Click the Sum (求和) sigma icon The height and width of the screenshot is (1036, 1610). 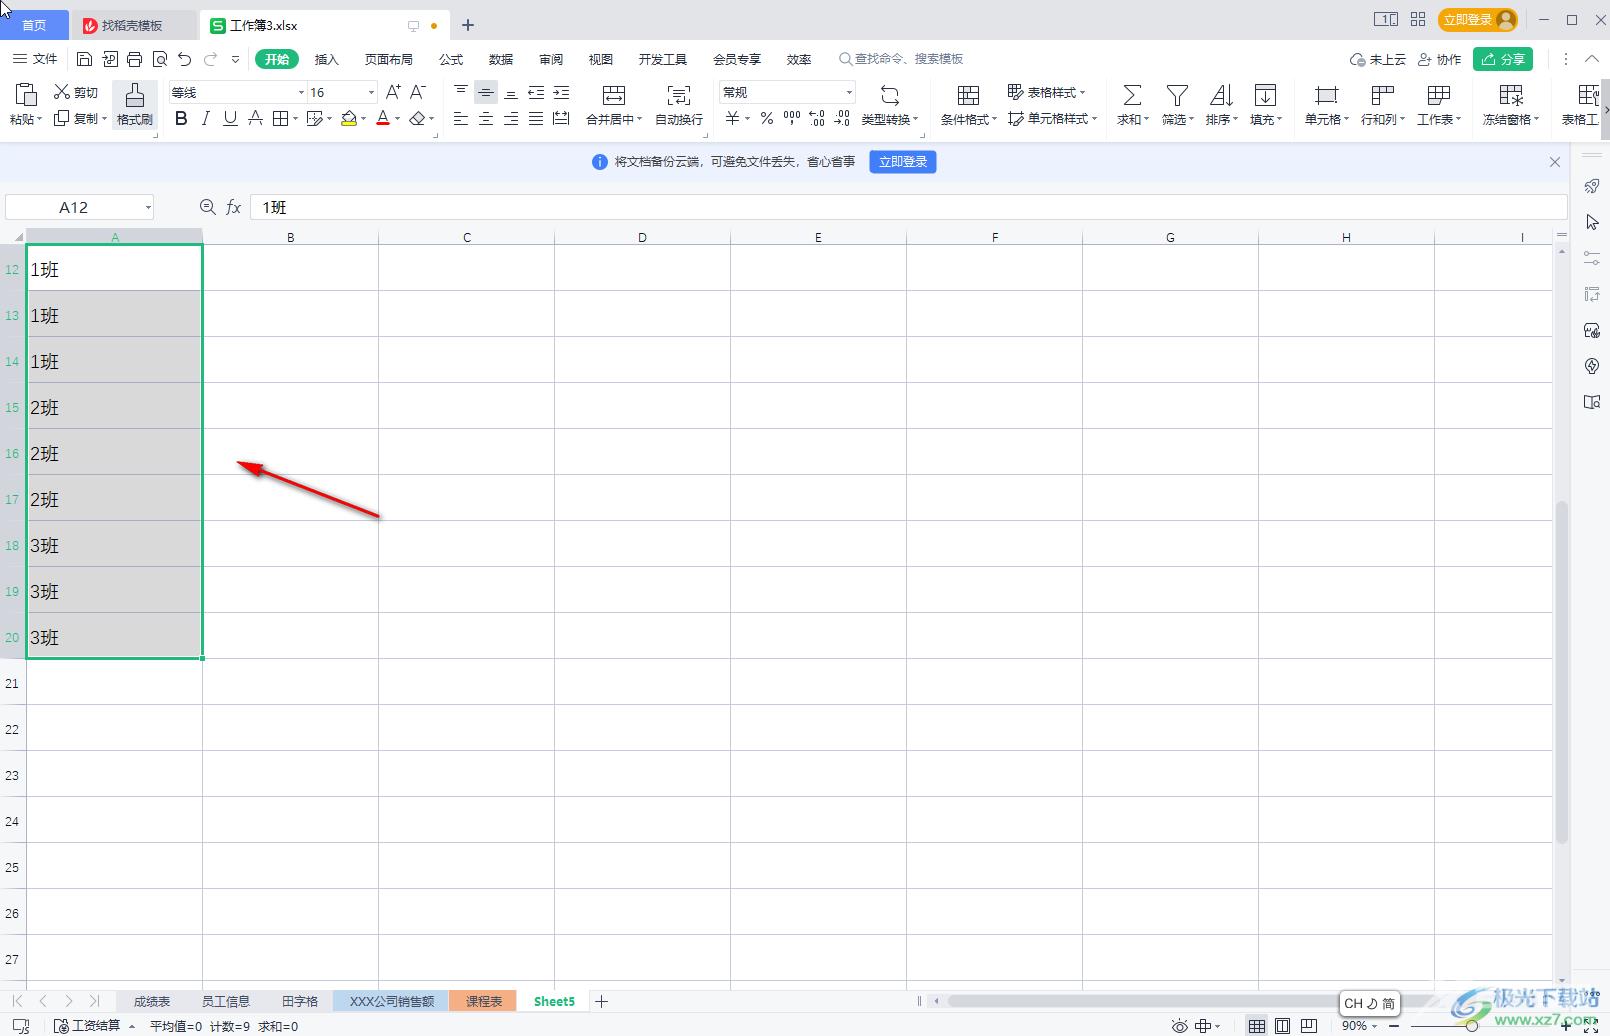(x=1132, y=96)
